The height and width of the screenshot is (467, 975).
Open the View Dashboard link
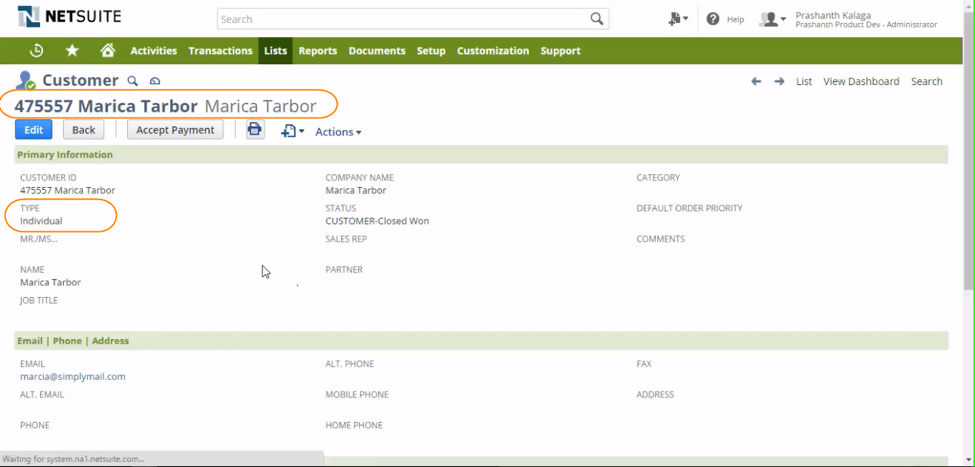click(861, 81)
